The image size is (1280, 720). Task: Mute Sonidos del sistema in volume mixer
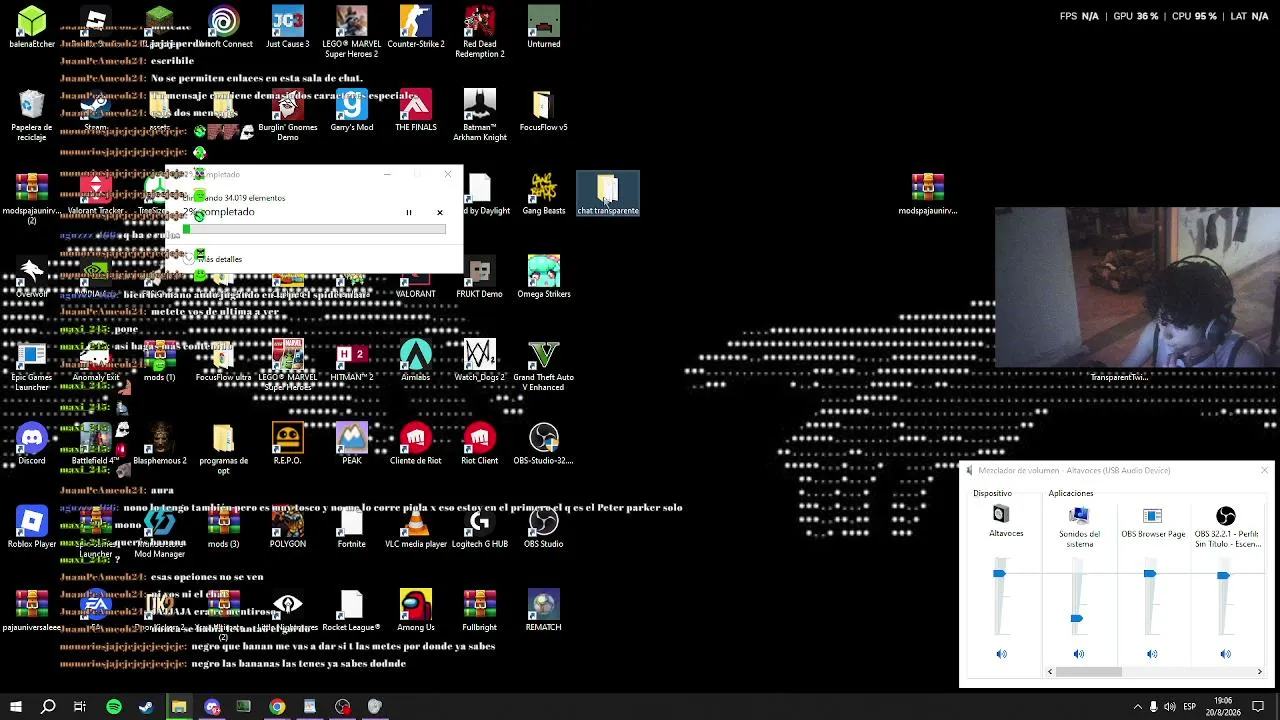point(1079,654)
